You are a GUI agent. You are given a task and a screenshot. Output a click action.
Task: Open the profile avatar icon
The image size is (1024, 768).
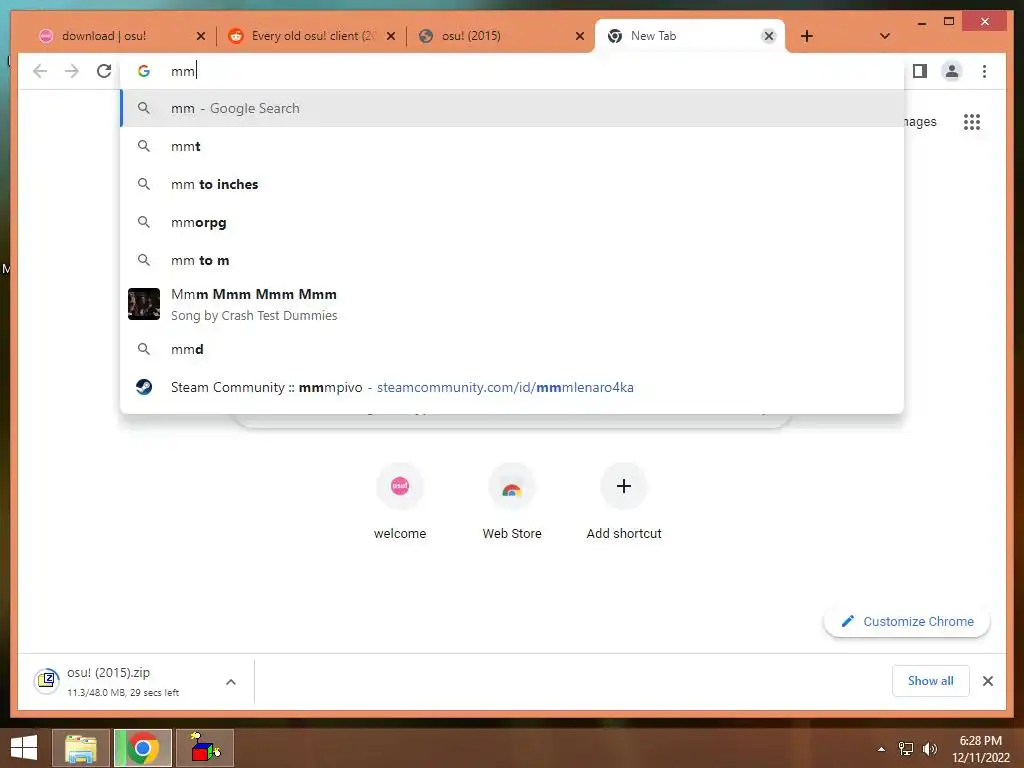click(952, 71)
